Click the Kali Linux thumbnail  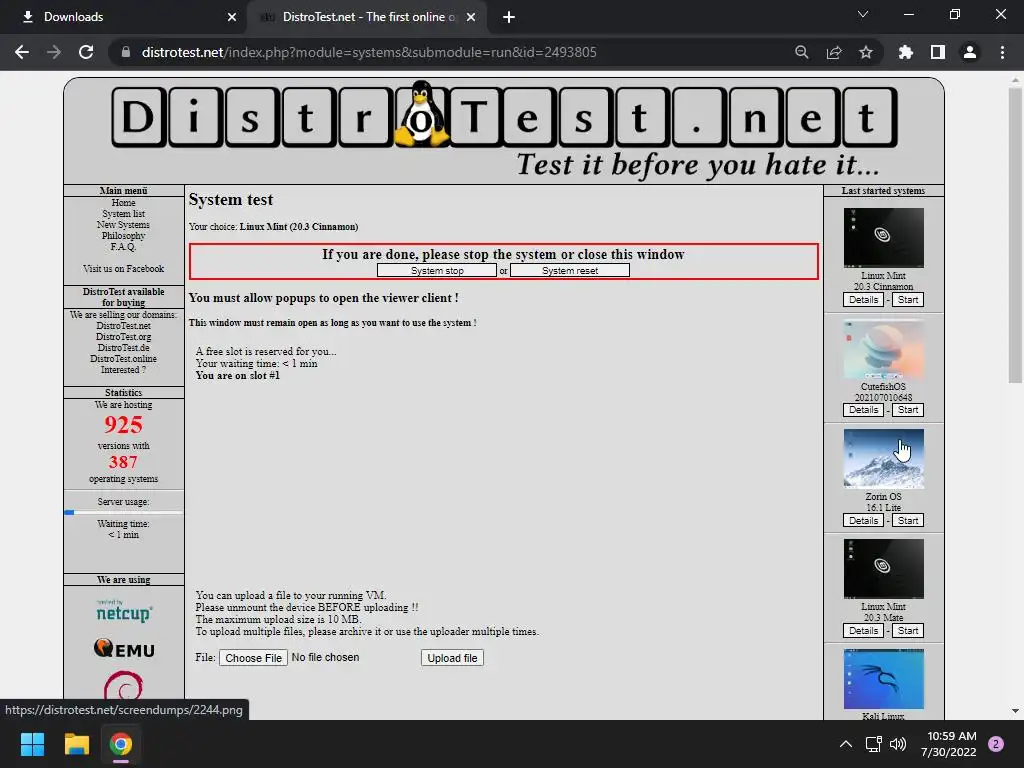click(x=884, y=679)
